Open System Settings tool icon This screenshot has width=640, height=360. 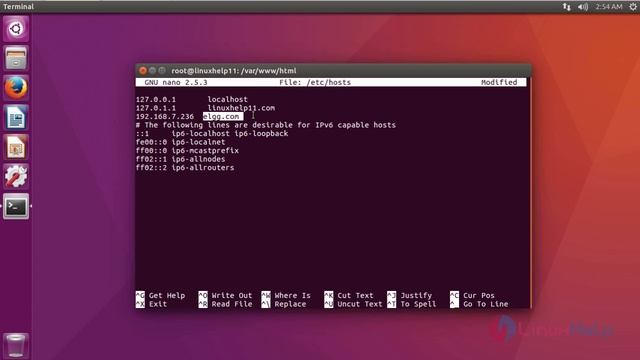16,176
